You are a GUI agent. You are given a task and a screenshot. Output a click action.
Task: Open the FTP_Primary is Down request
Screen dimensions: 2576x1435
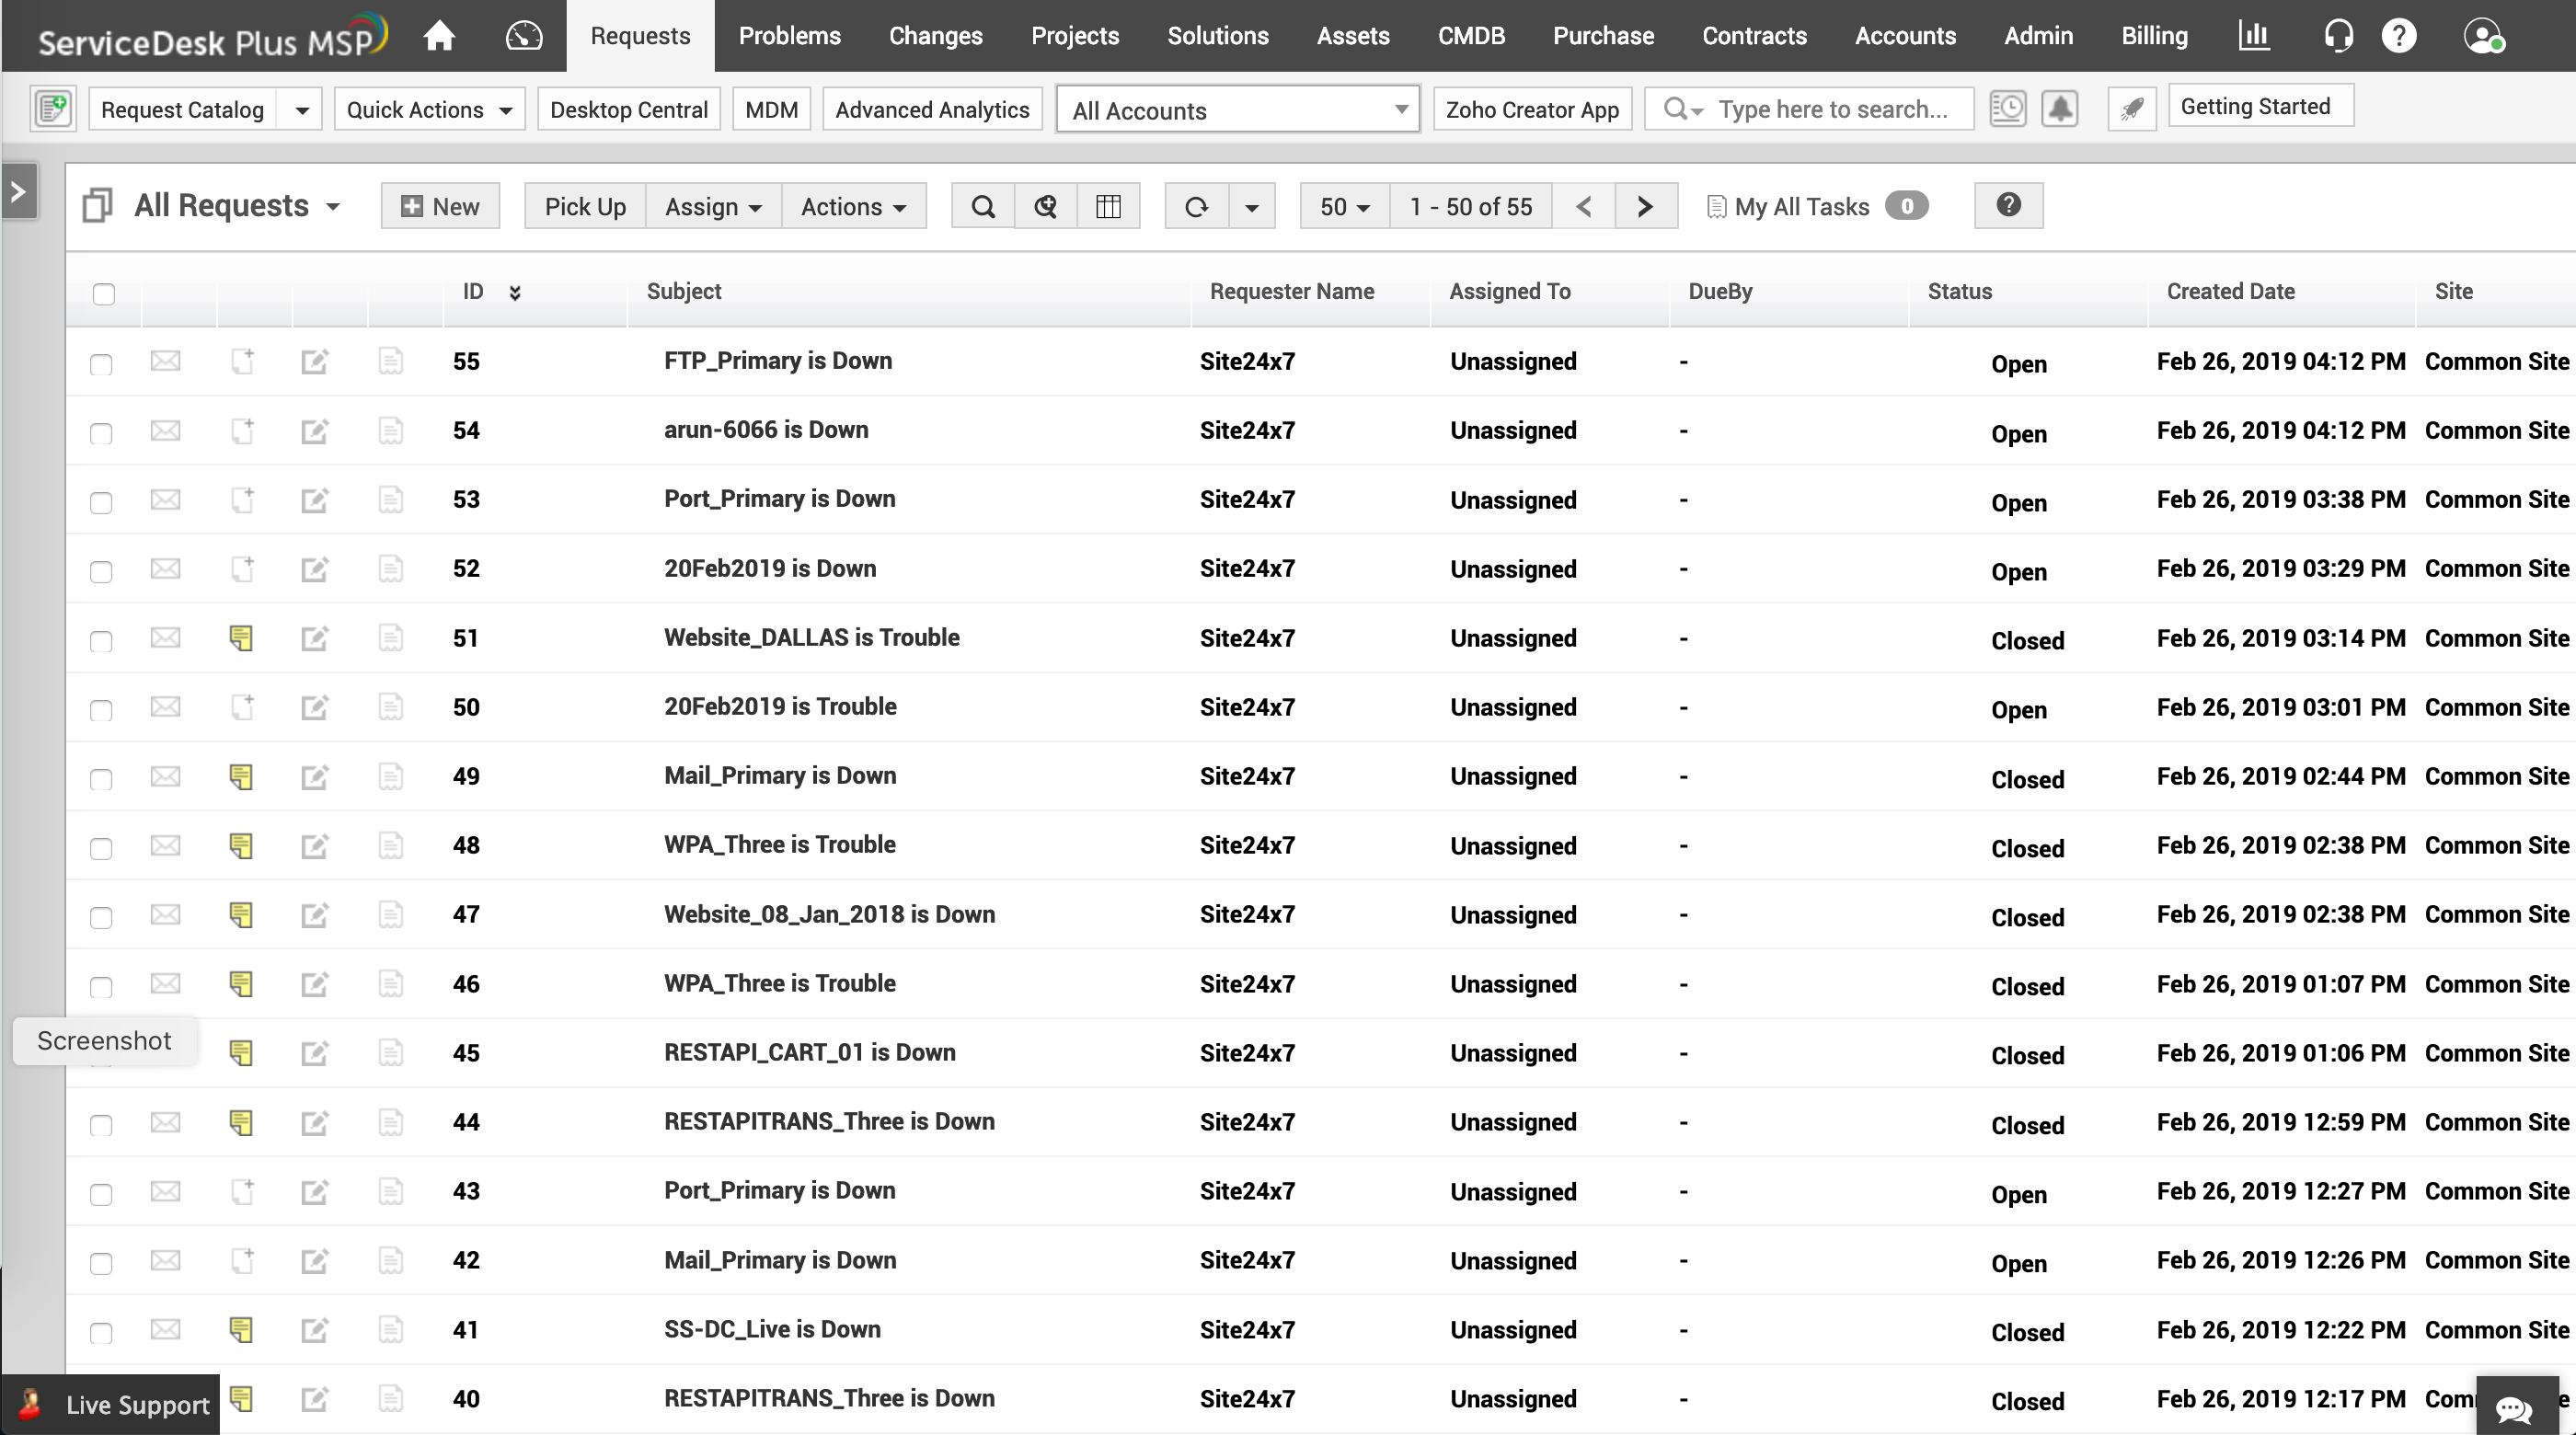click(777, 361)
